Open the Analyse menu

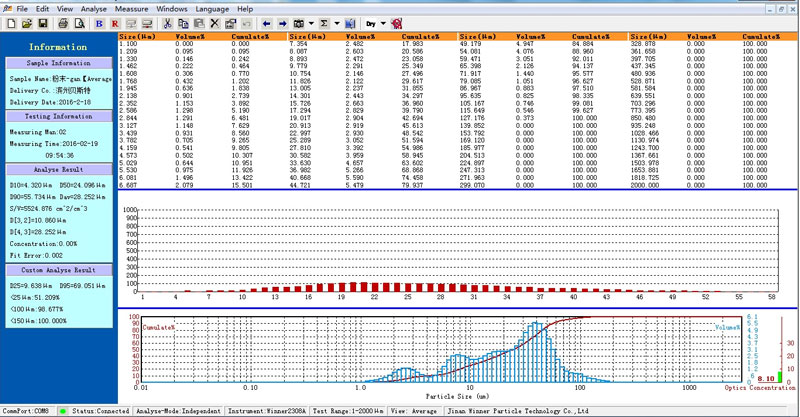coord(93,7)
